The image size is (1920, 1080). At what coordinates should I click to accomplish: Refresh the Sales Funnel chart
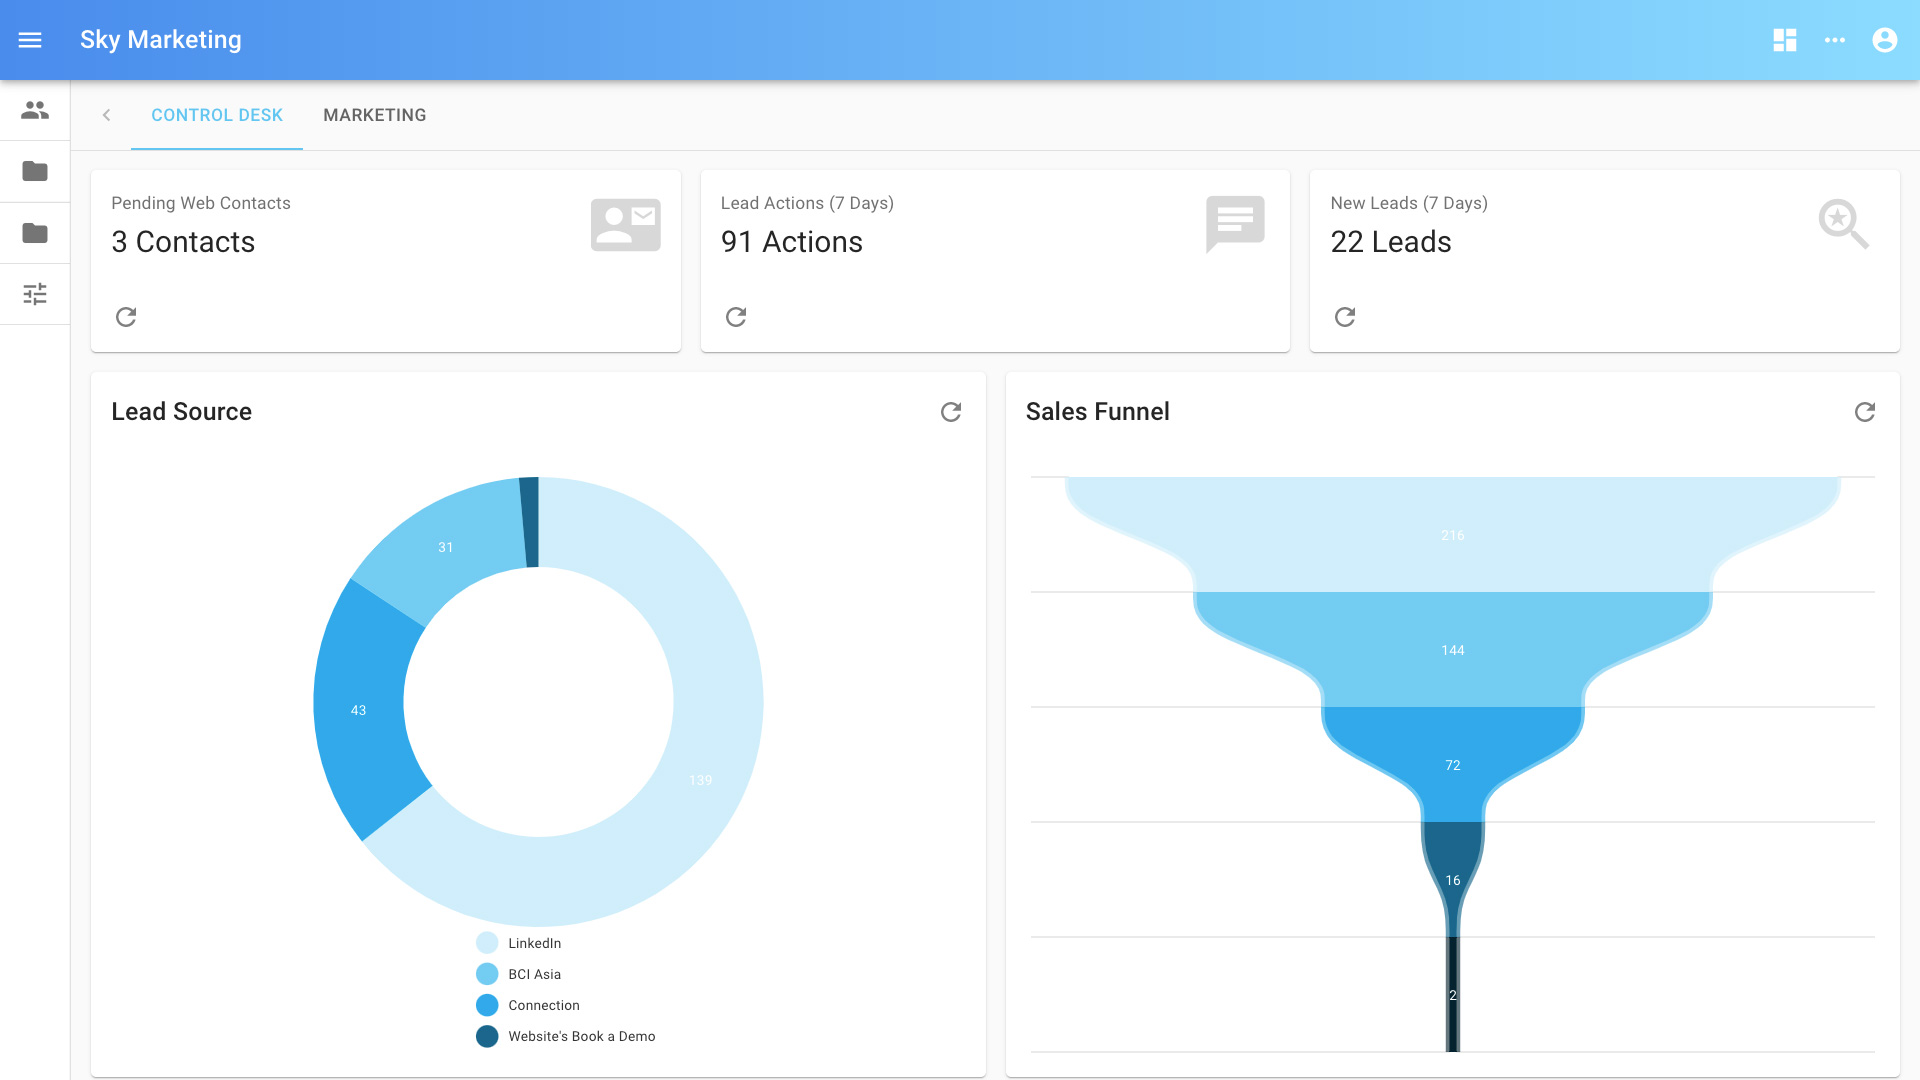click(x=1864, y=411)
